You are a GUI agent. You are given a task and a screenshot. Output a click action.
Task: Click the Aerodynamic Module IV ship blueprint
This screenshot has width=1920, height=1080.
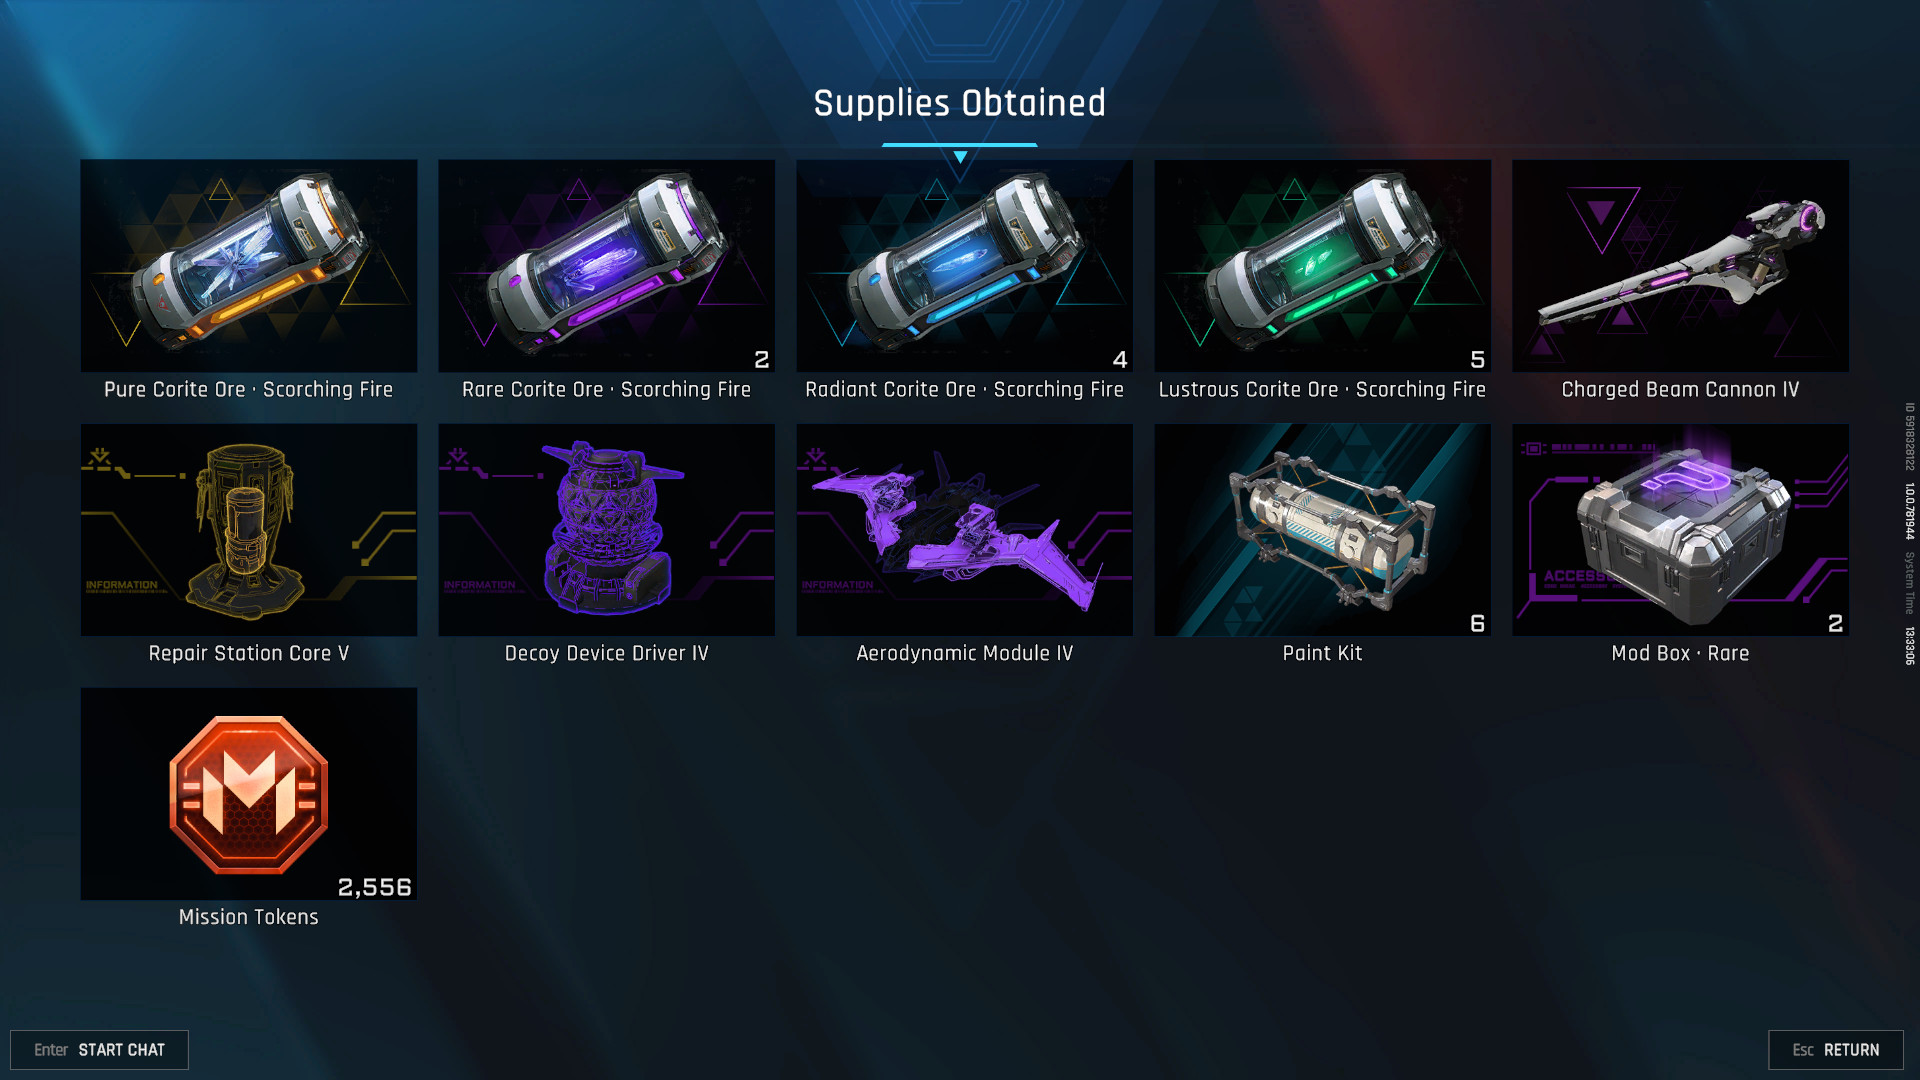(x=964, y=530)
